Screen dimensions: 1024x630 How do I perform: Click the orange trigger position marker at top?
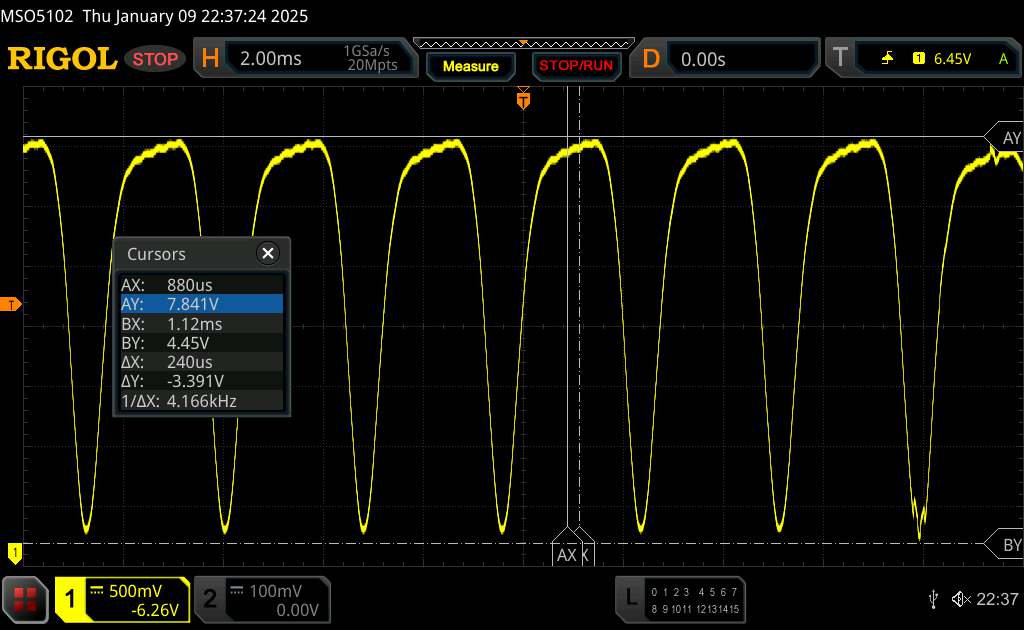pyautogui.click(x=522, y=99)
